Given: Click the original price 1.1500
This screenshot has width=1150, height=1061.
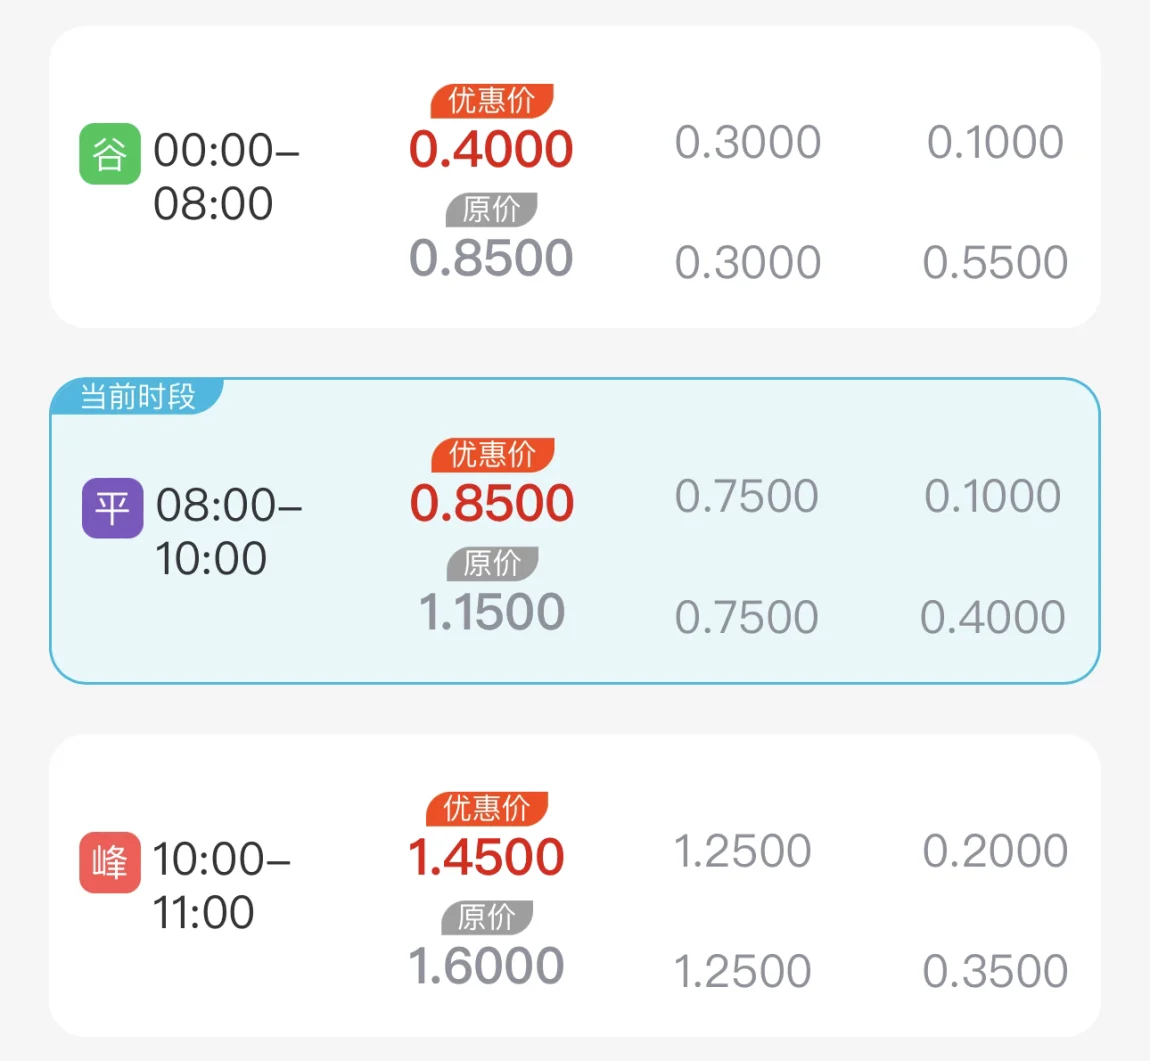Looking at the screenshot, I should [491, 612].
